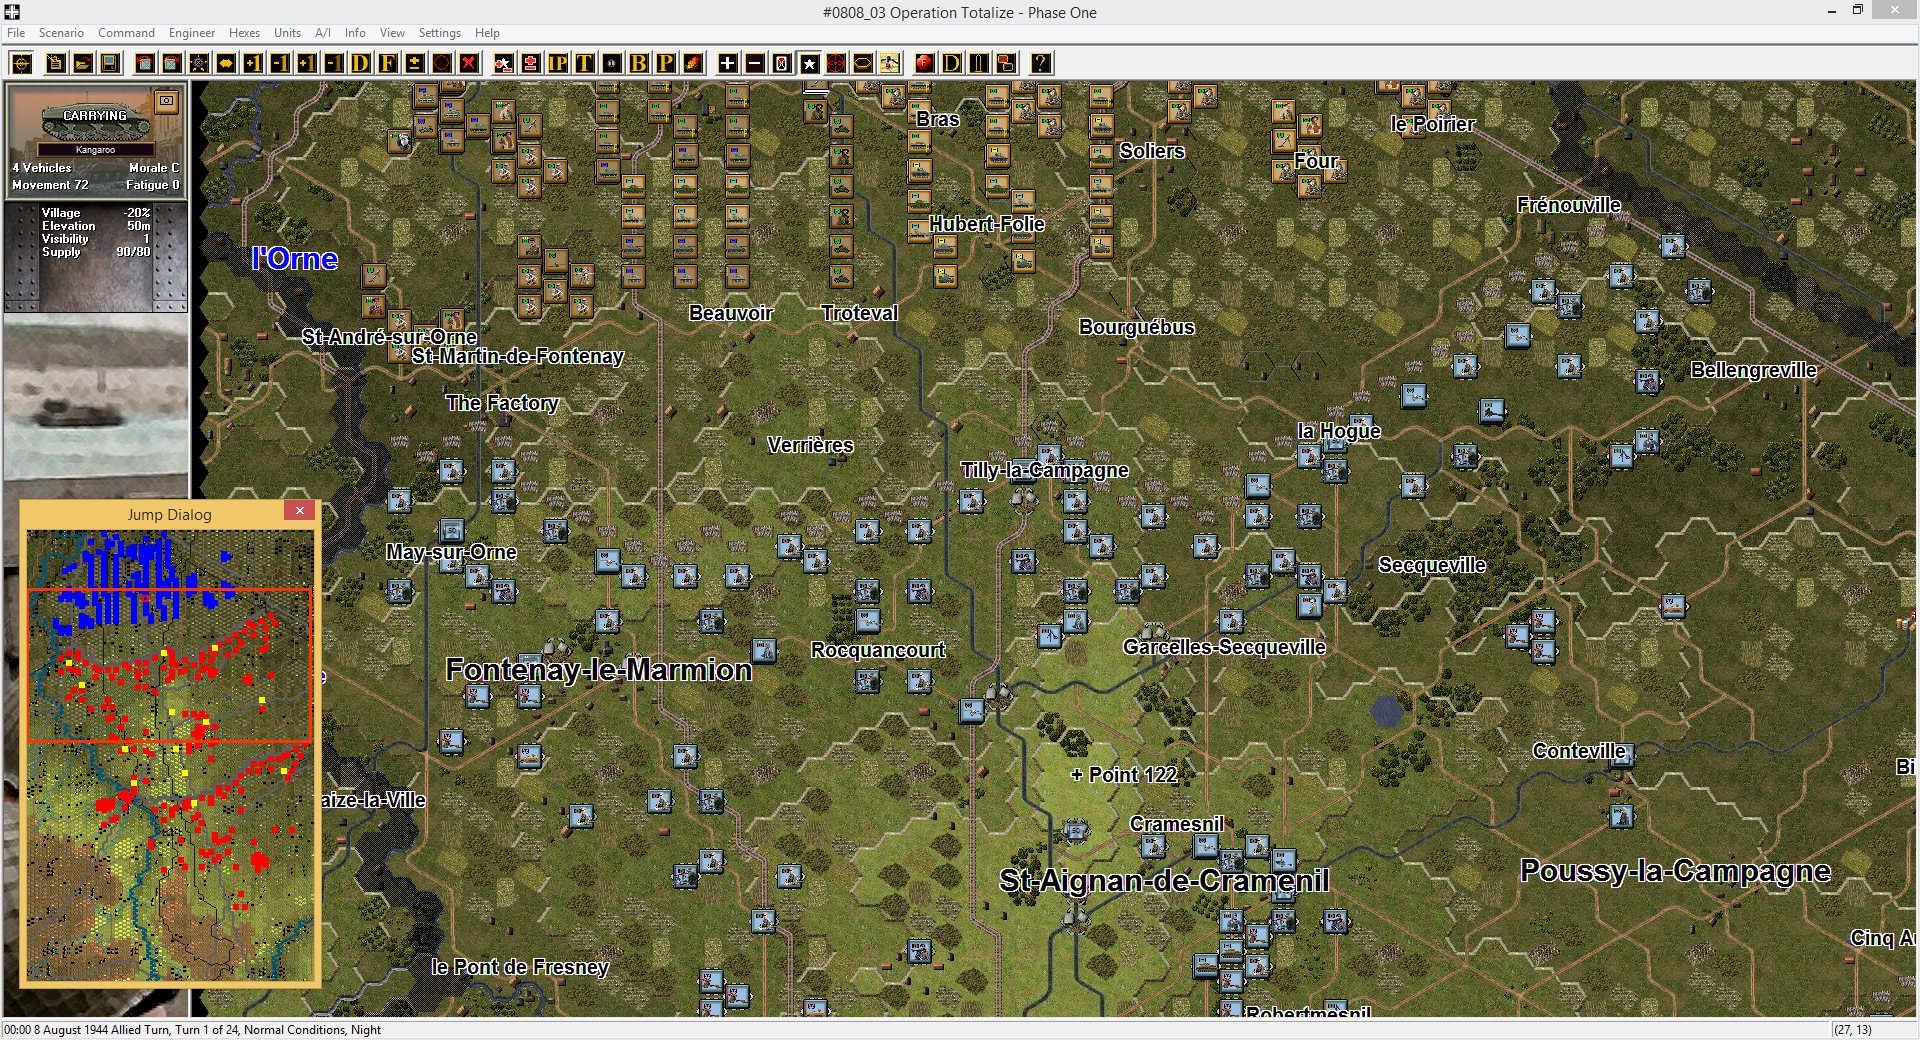Open the A/I menu
The width and height of the screenshot is (1920, 1040).
[322, 33]
